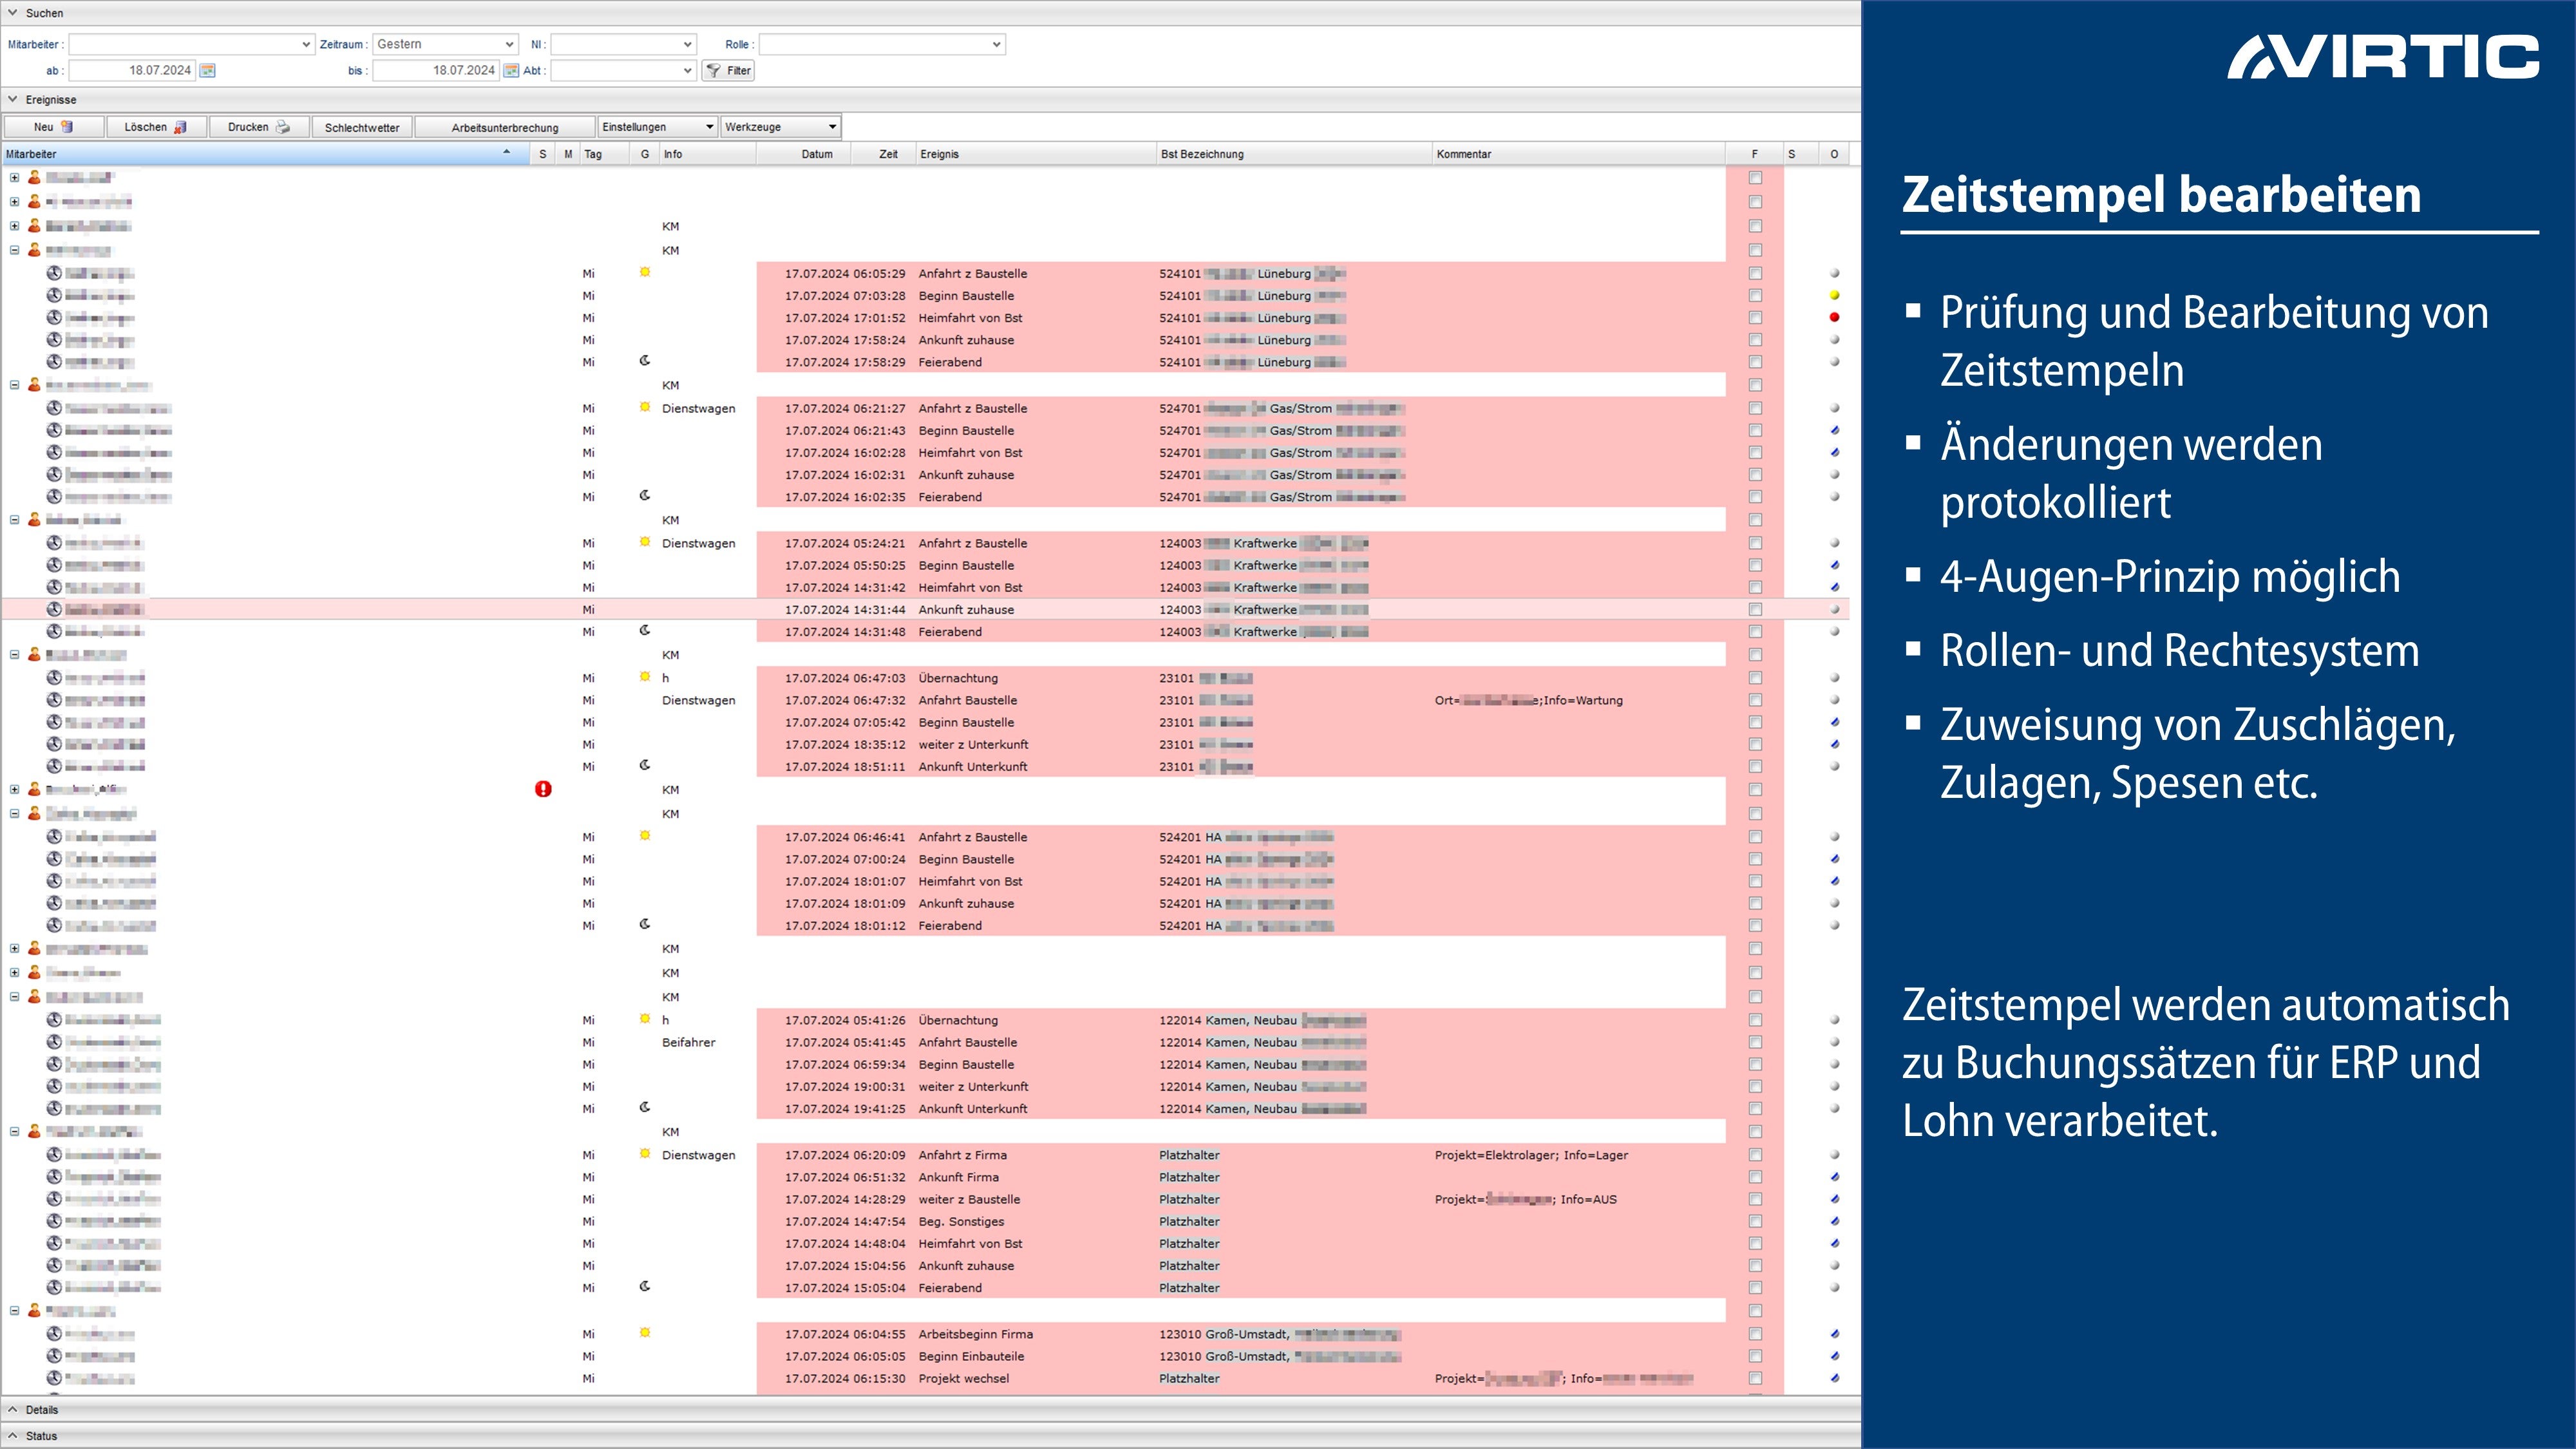Click the Filter funnel button

(x=728, y=70)
